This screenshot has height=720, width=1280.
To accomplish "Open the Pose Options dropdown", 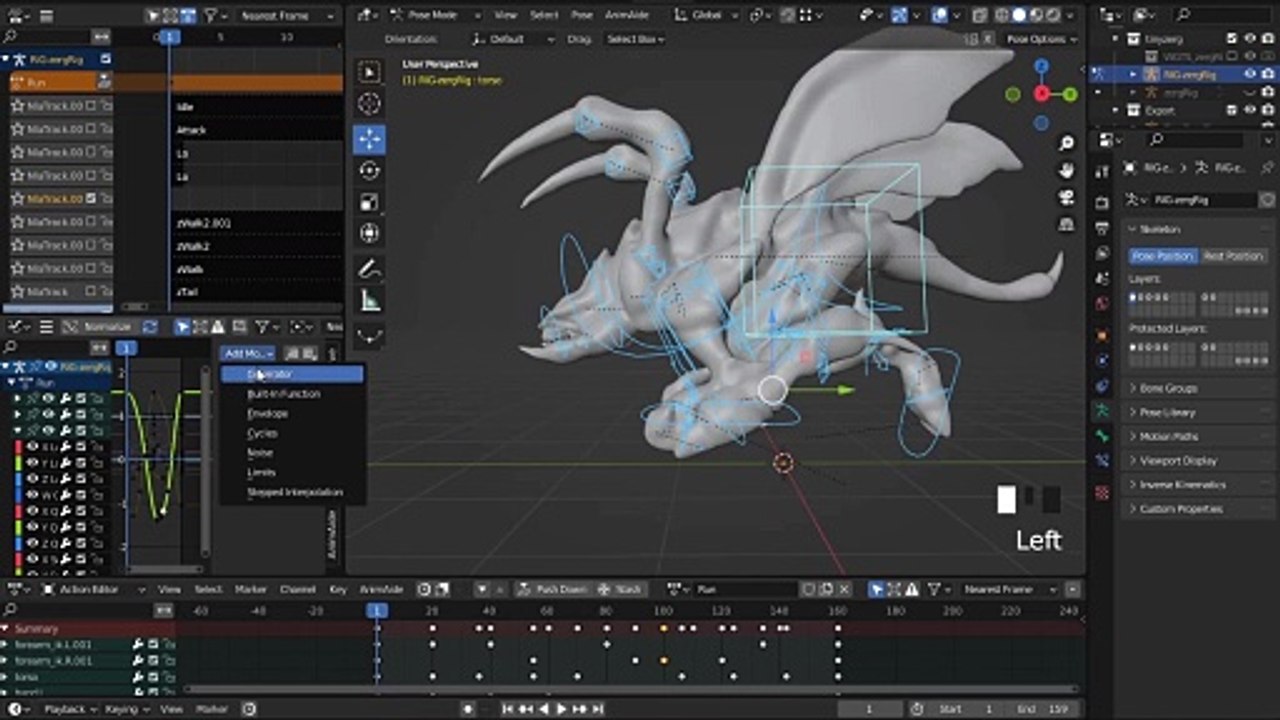I will (x=1040, y=39).
